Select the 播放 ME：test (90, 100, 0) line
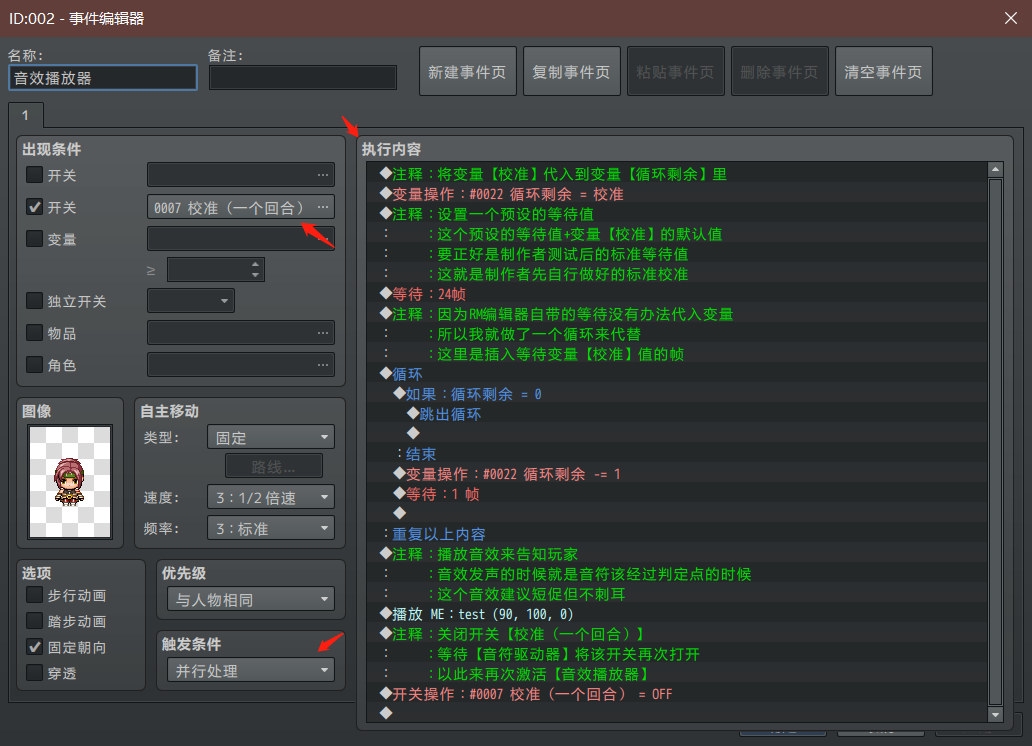1032x746 pixels. click(677, 614)
